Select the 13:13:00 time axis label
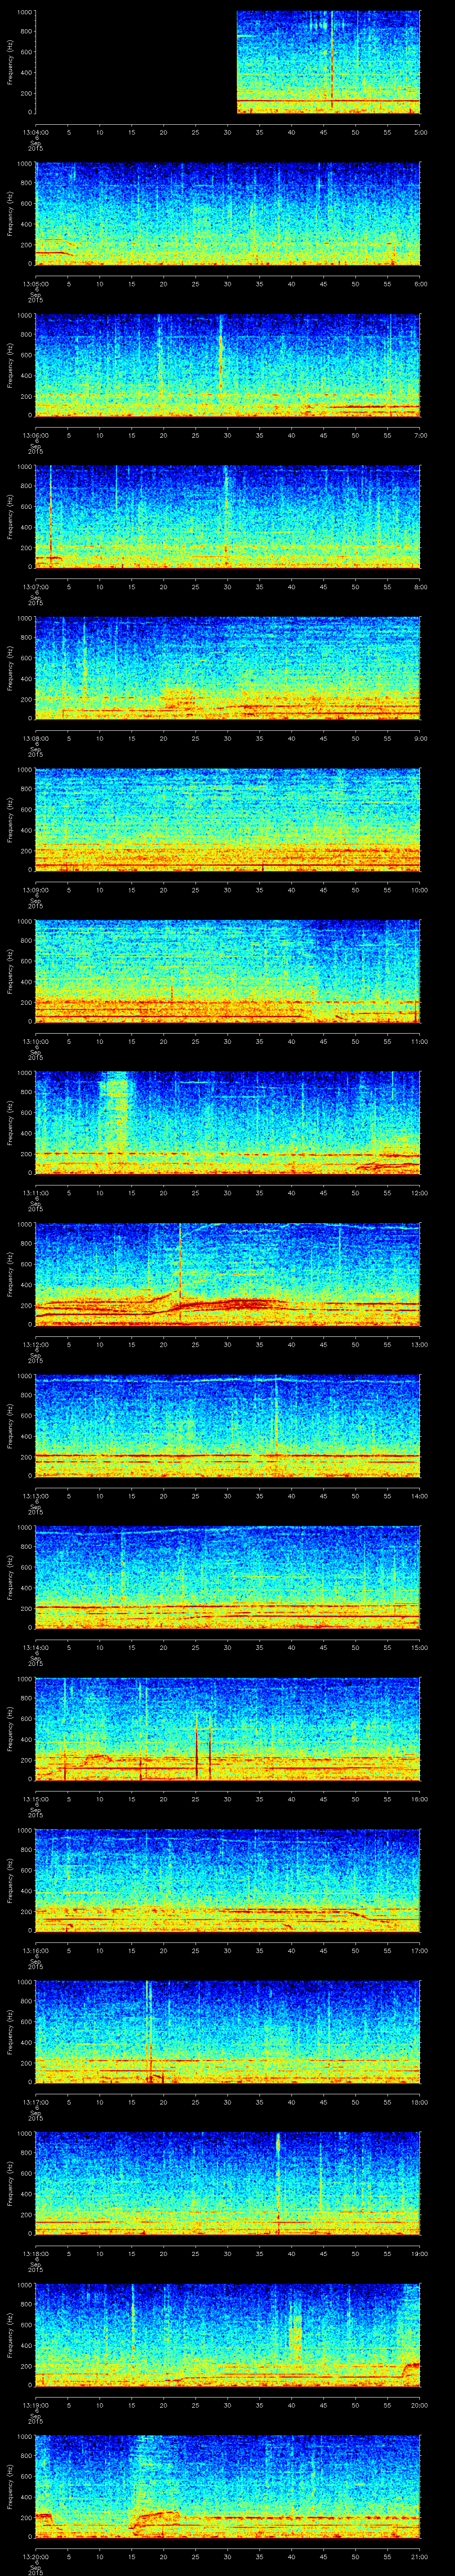The width and height of the screenshot is (455, 2576). click(x=35, y=1496)
